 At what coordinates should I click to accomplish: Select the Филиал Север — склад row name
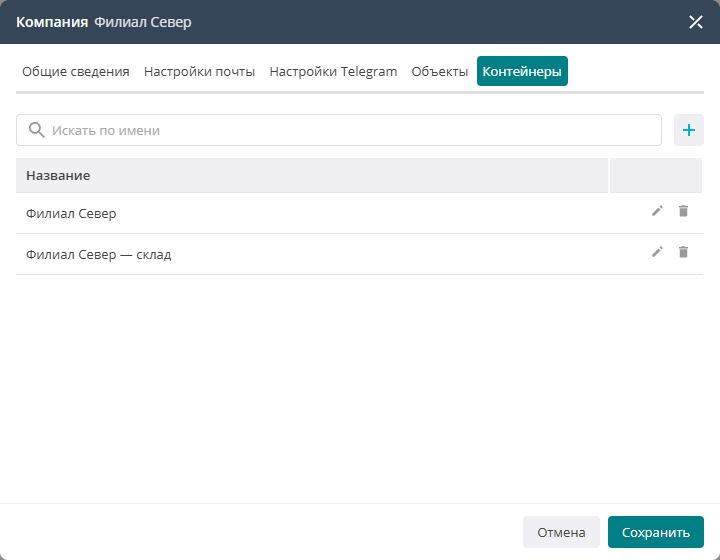click(x=99, y=254)
